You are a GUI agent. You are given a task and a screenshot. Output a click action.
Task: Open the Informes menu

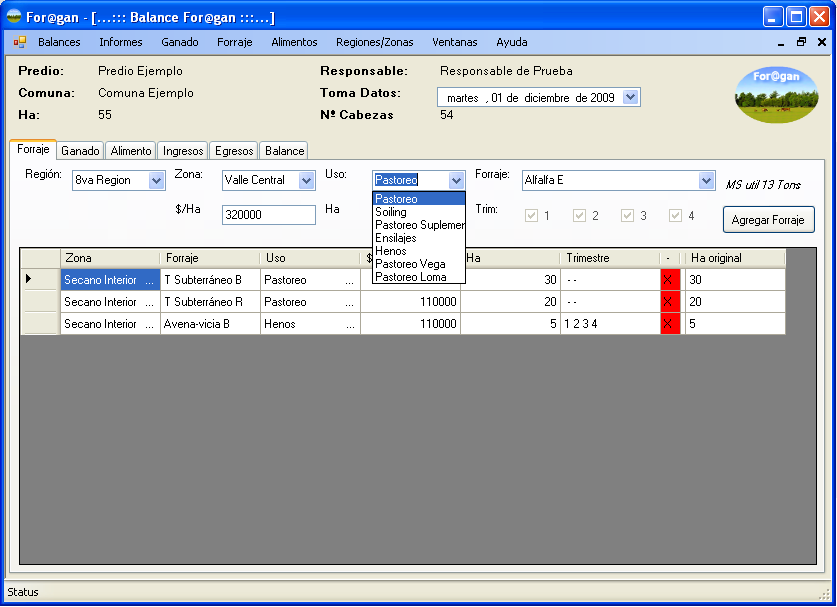pyautogui.click(x=120, y=42)
